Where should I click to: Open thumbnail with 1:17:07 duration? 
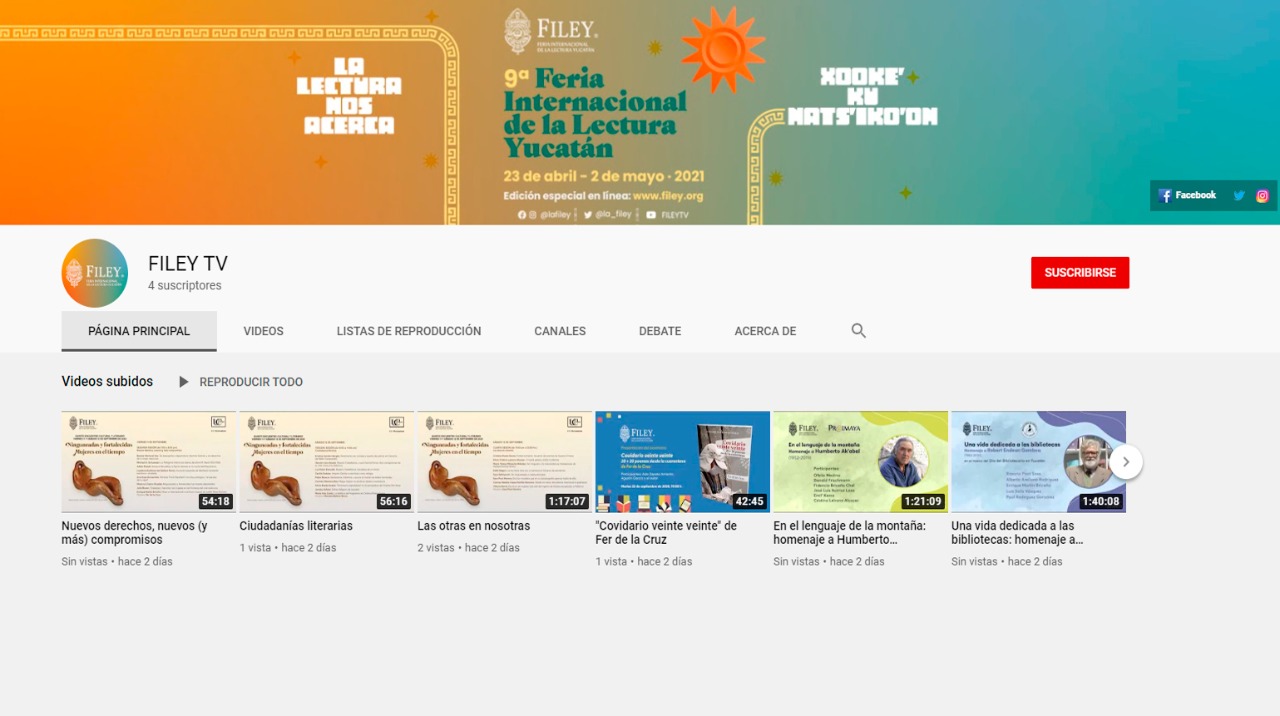click(x=505, y=462)
